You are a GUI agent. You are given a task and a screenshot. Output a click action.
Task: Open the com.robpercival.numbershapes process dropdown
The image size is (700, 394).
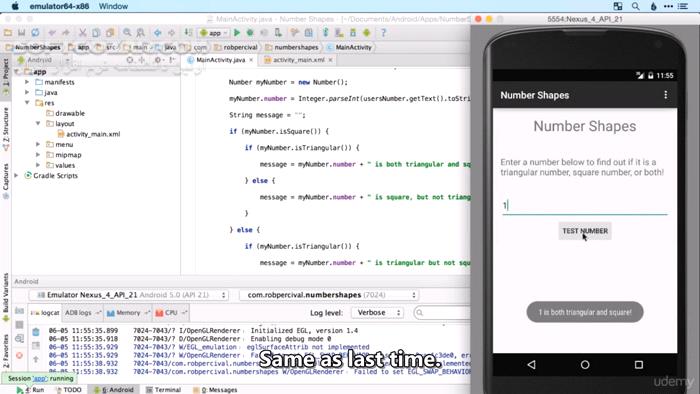point(329,295)
